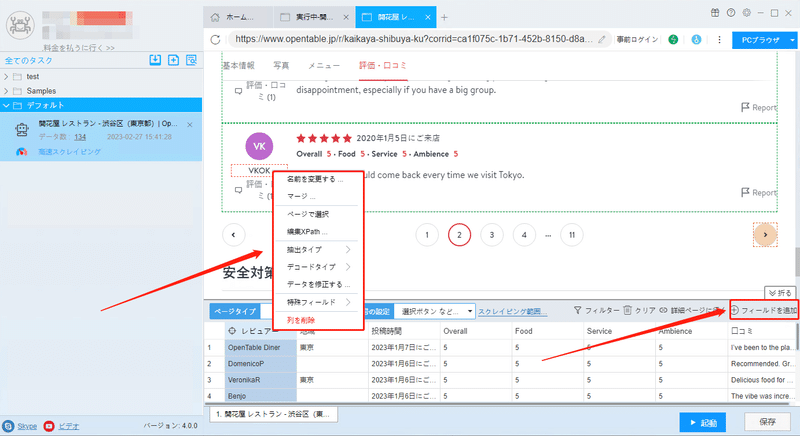Click the robot icon of the 開花屋 task

(x=21, y=130)
